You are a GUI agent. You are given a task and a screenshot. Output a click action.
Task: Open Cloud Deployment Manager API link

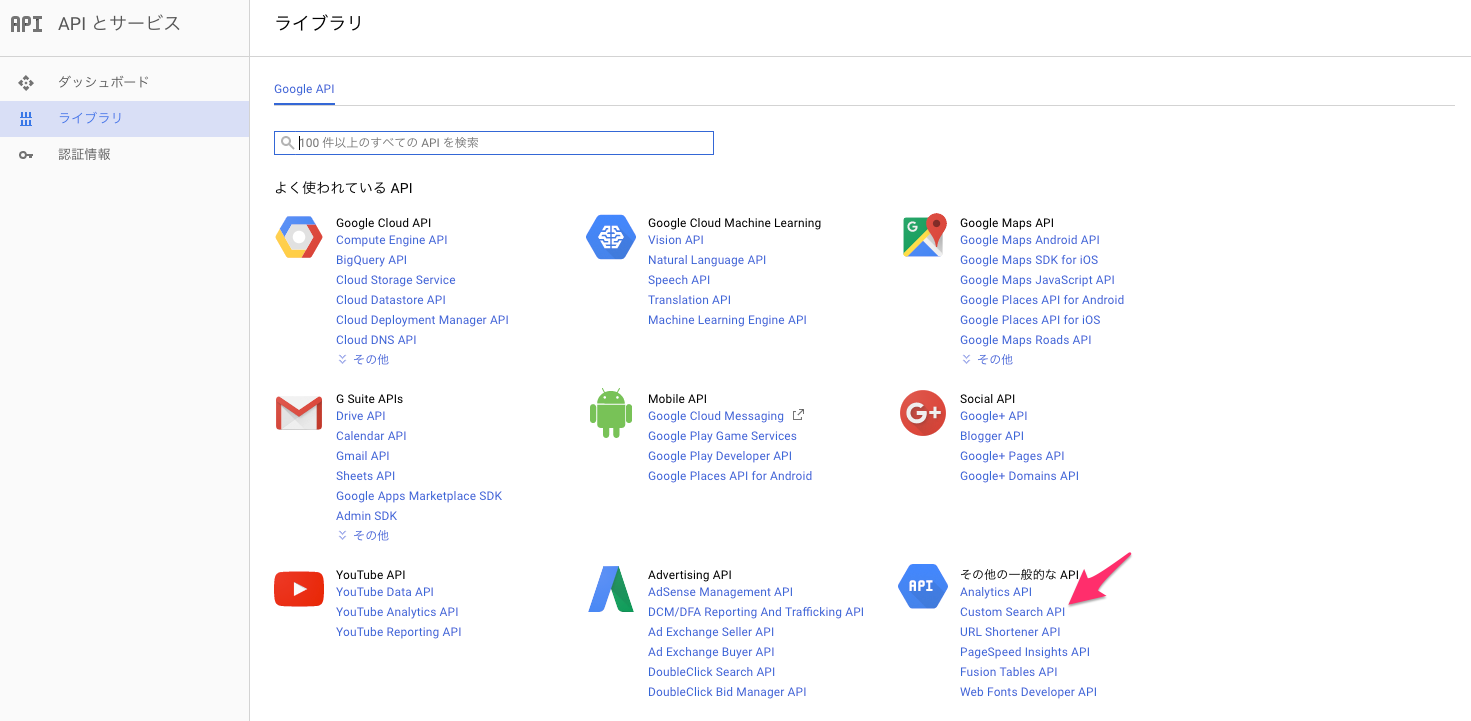tap(422, 320)
